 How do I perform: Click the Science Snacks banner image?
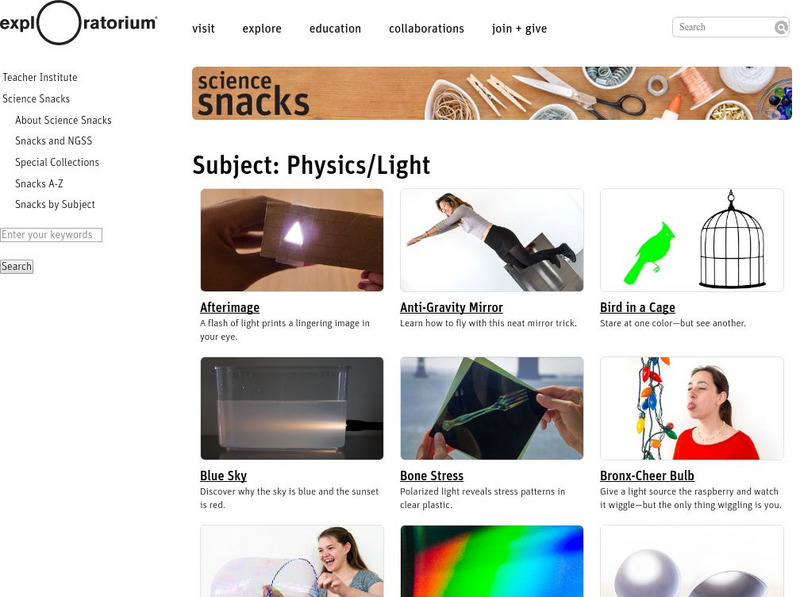tap(492, 93)
